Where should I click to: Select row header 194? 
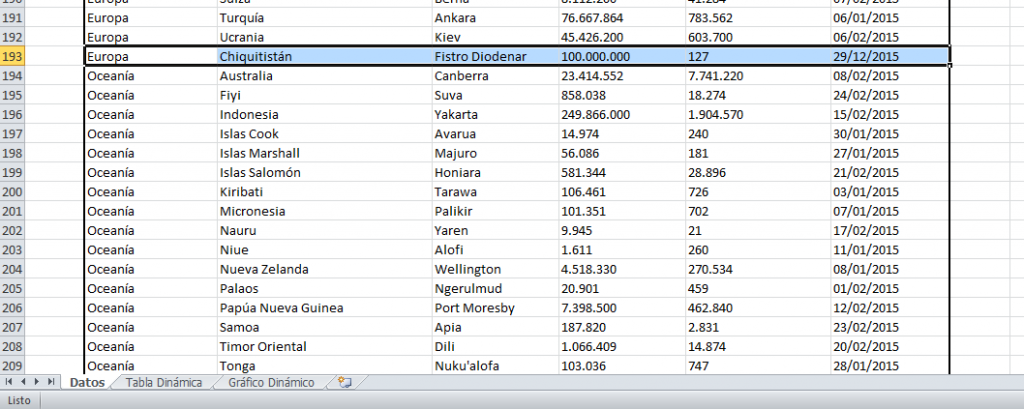tap(12, 76)
